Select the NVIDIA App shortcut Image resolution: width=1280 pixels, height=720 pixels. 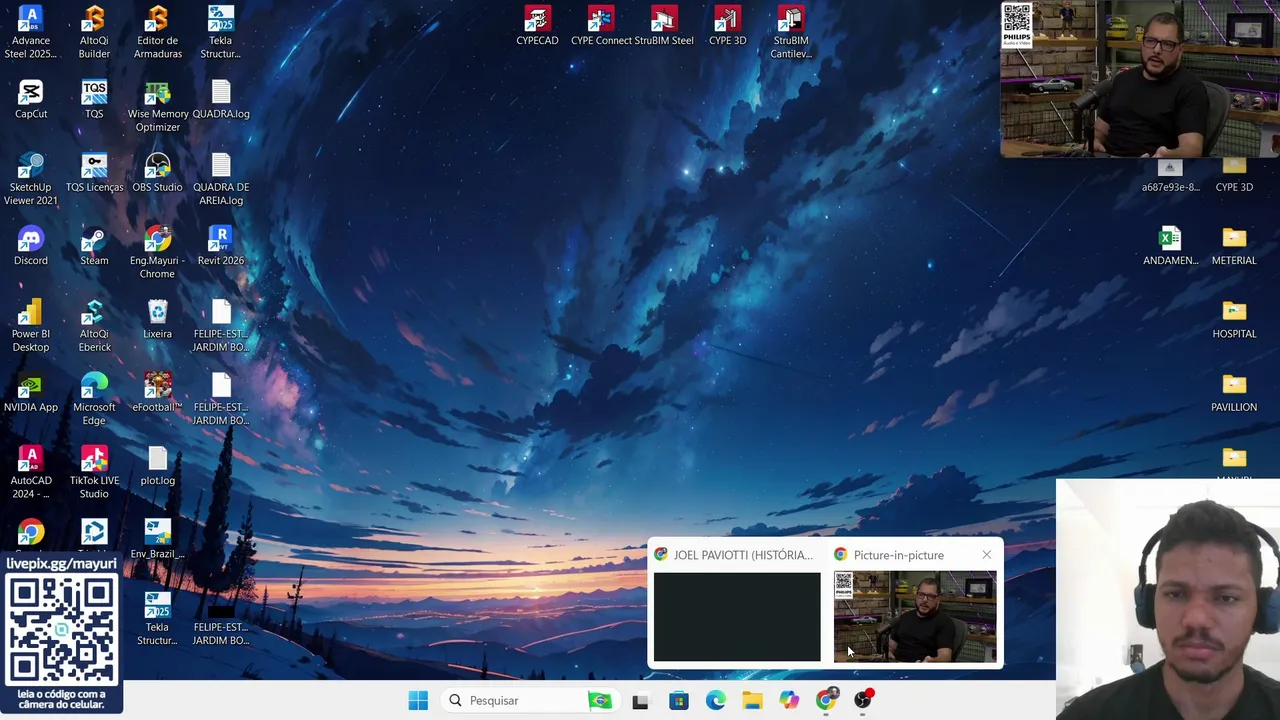point(31,393)
